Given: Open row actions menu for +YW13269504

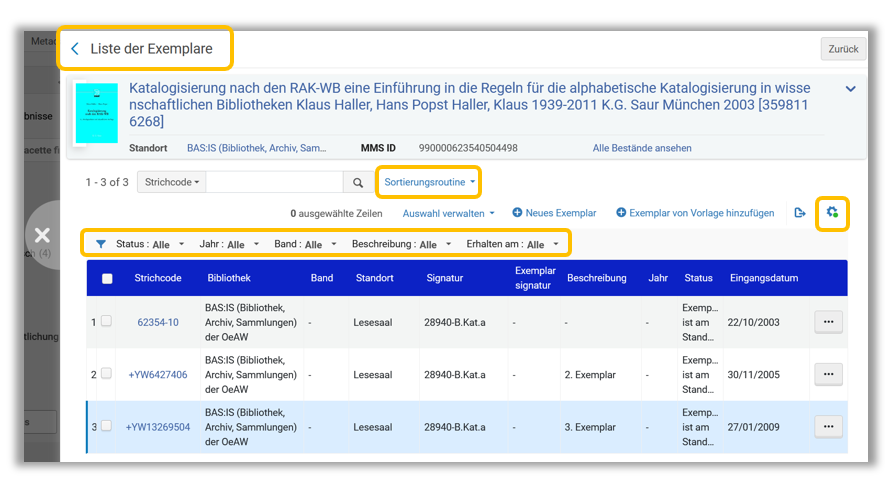Looking at the screenshot, I should click(x=828, y=427).
